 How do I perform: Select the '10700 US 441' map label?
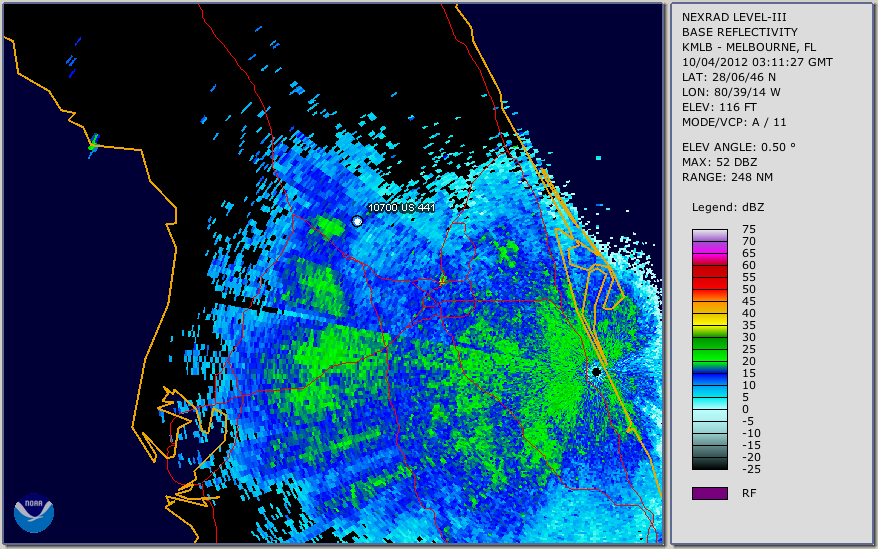401,208
